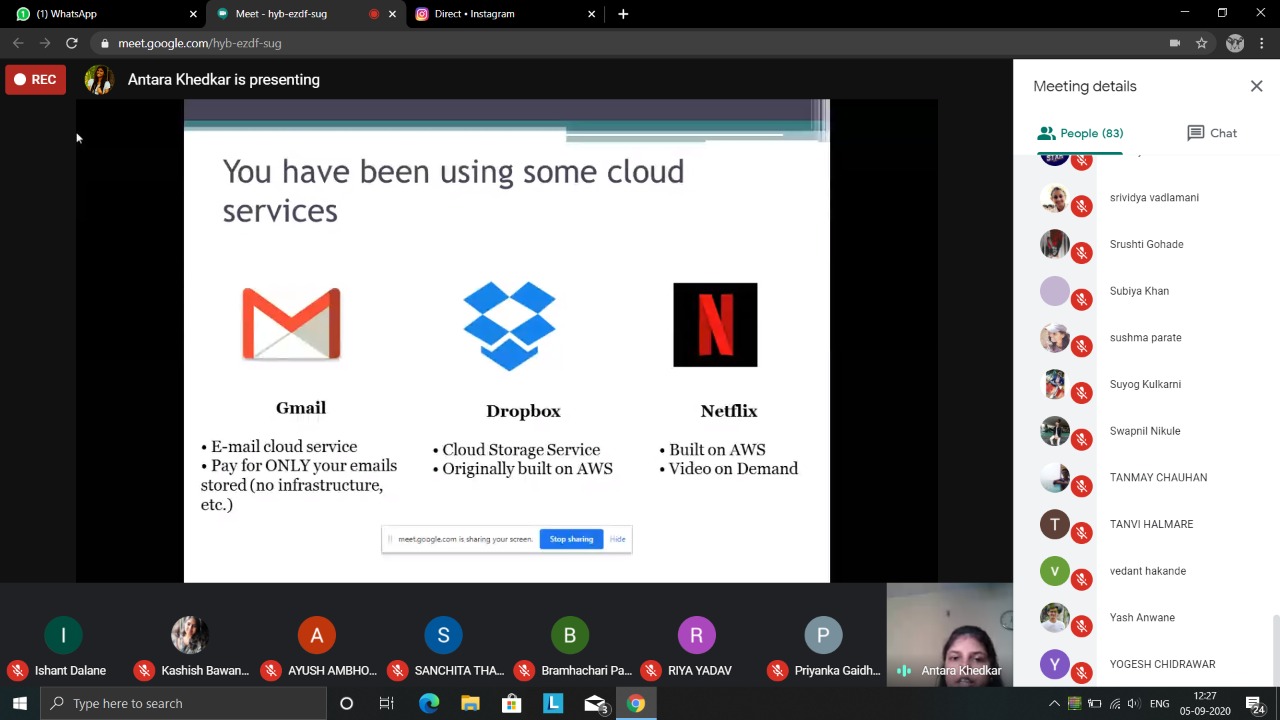Open Cortana from the taskbar
Screen dimensions: 1280x720
pos(346,703)
